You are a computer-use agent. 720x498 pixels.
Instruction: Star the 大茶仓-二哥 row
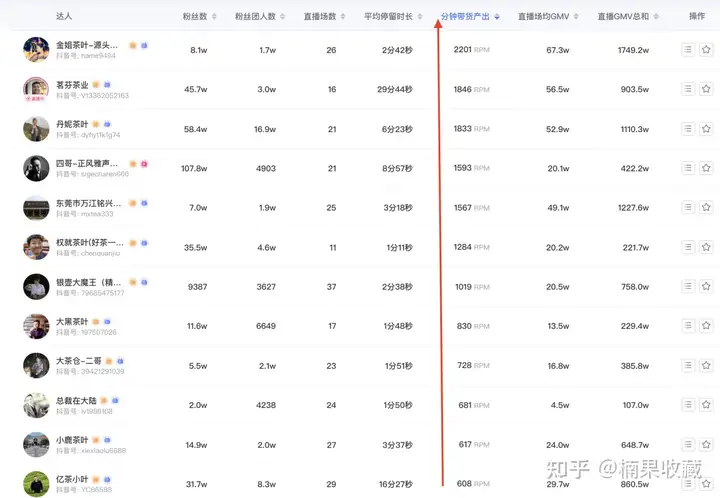(706, 365)
